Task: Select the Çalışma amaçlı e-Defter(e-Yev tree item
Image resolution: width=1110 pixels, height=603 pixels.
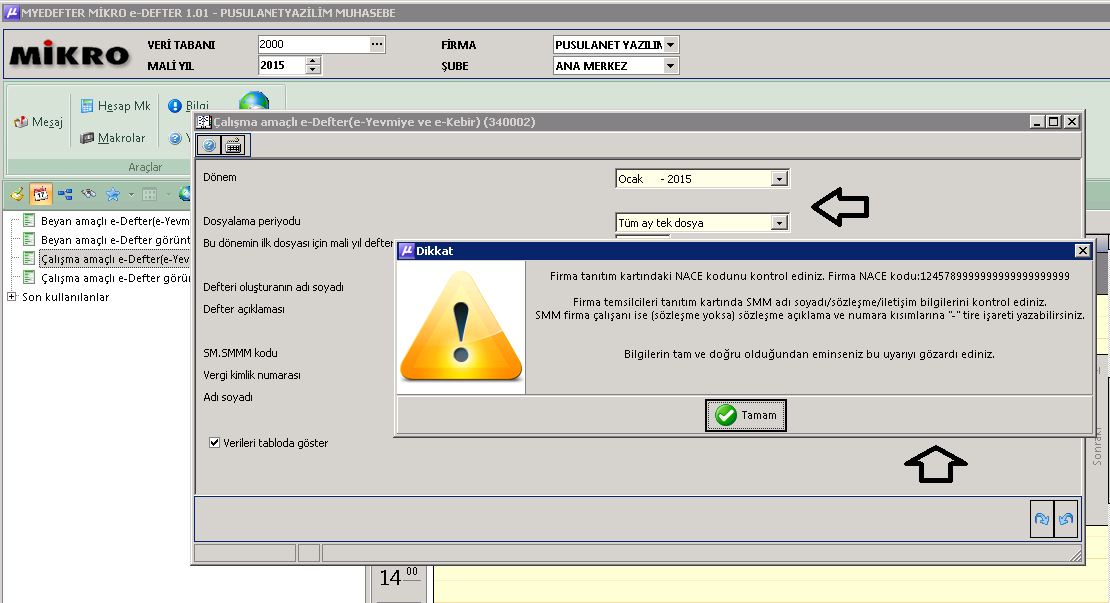Action: 115,259
